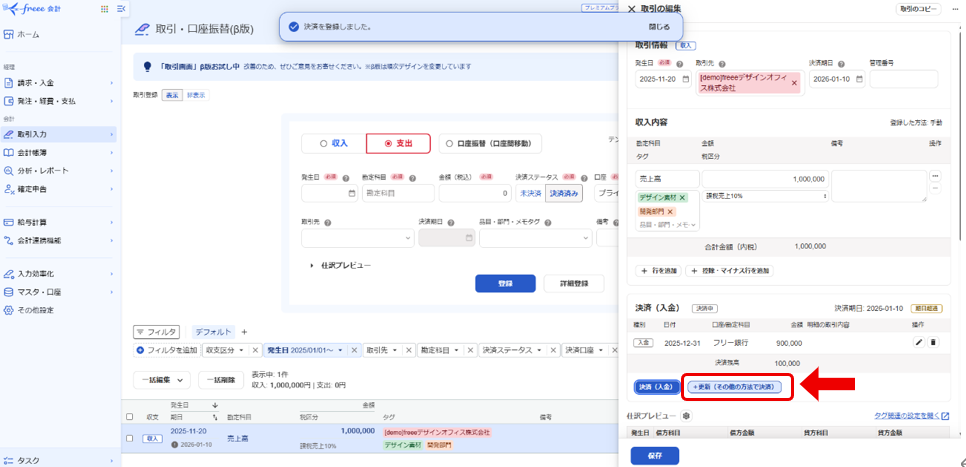Toggle 決済済み settlement status
Screen dimensions: 966x467
[564, 193]
